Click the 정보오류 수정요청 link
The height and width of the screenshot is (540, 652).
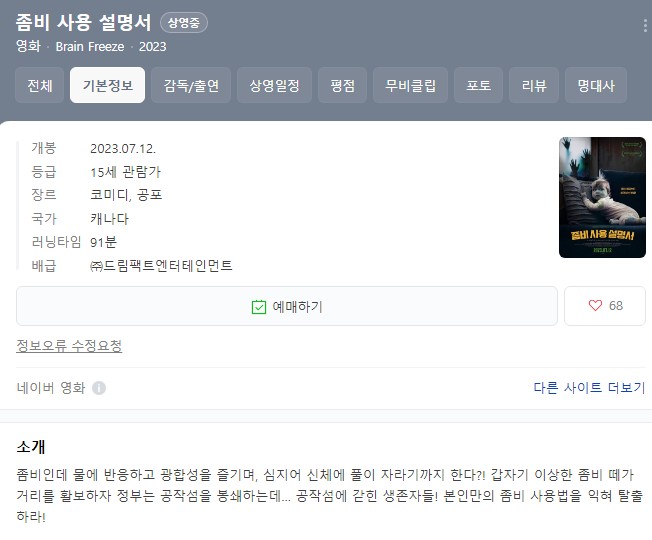[69, 345]
